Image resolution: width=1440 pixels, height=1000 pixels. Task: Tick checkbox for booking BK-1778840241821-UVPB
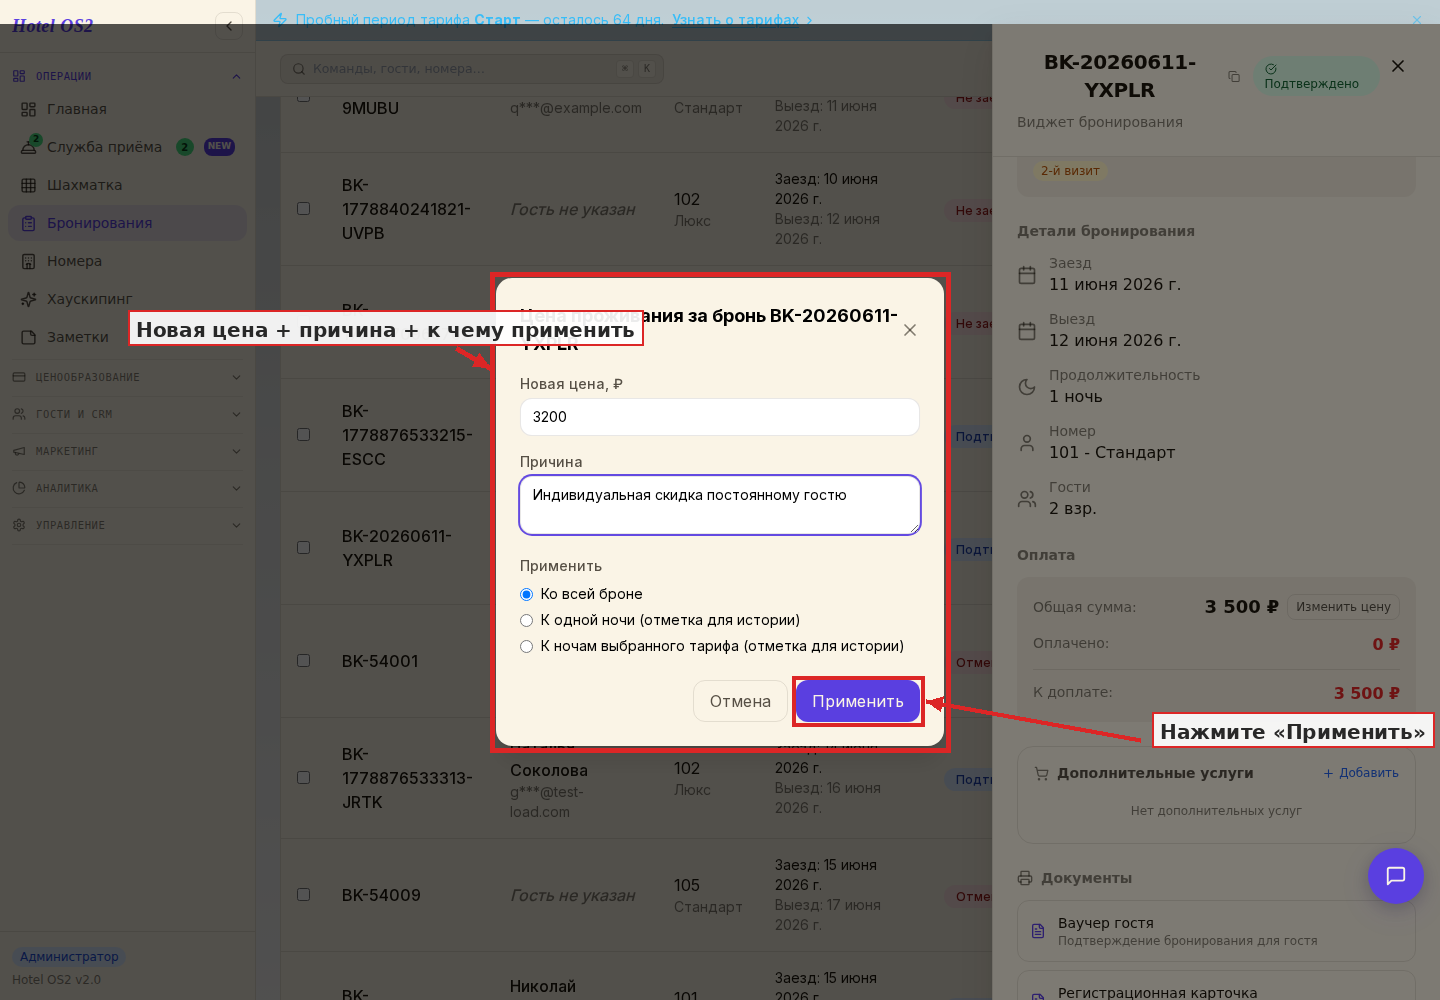point(303,209)
